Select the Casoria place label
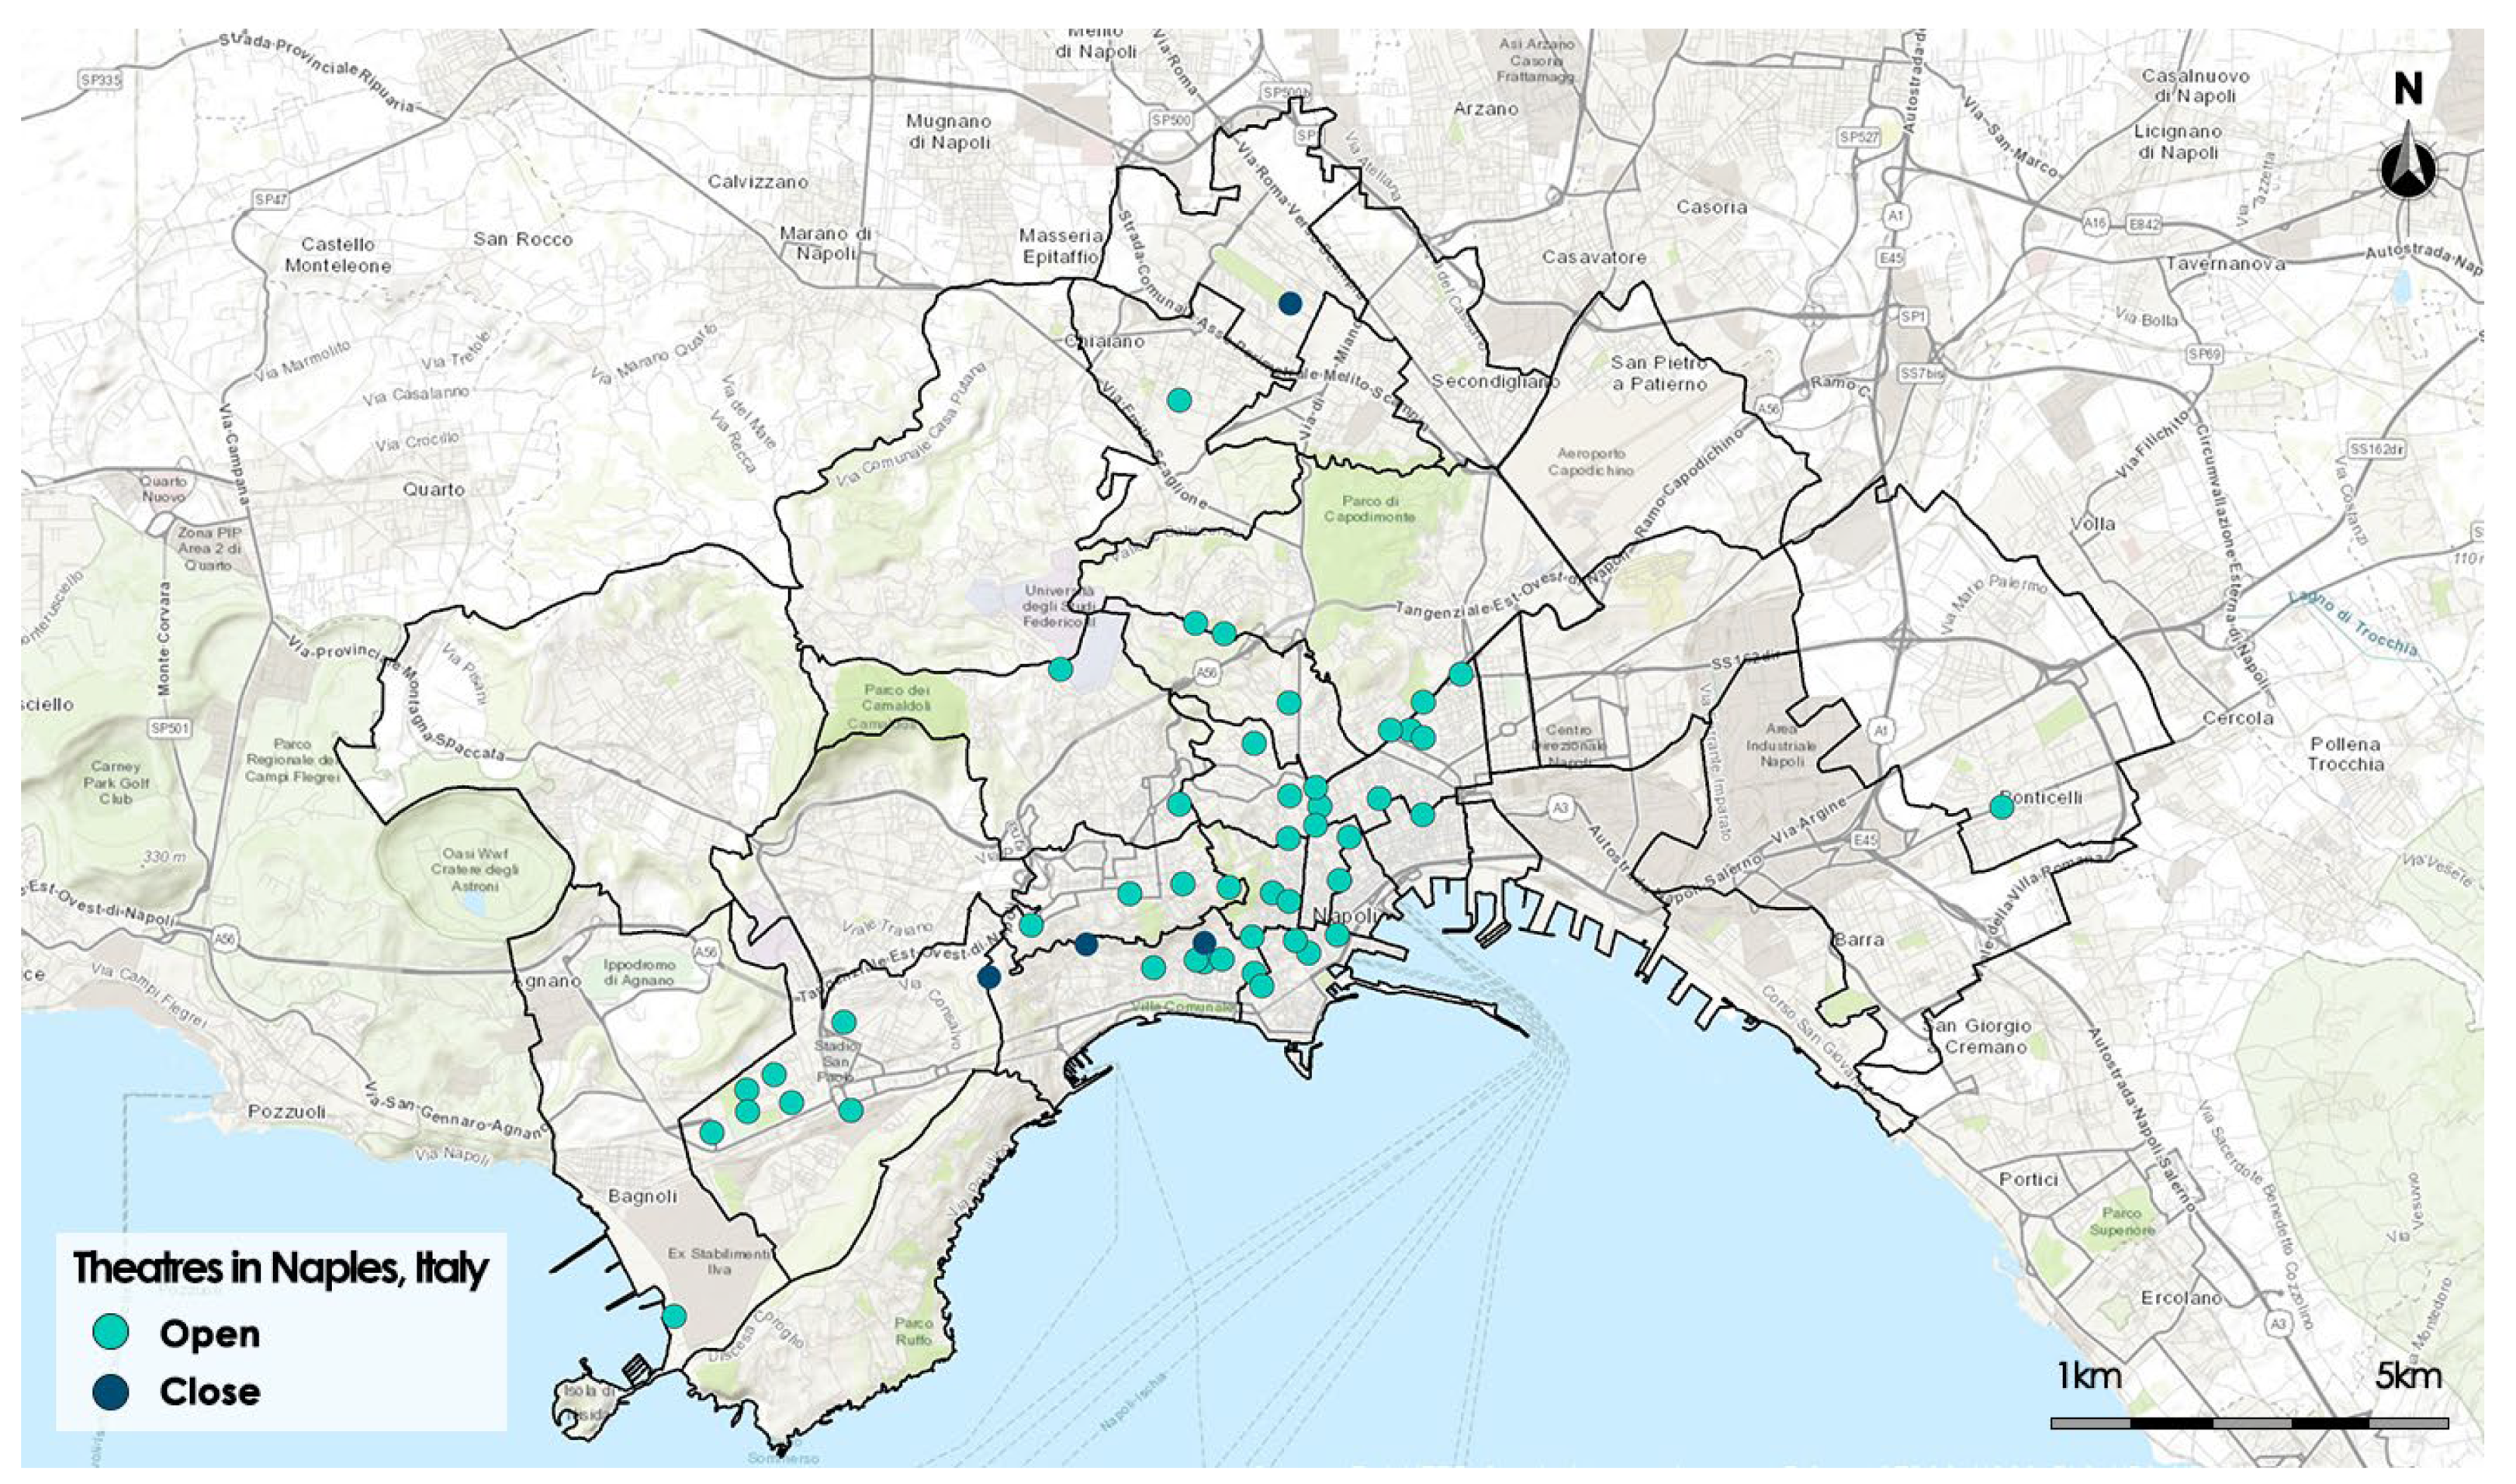 pos(1712,207)
